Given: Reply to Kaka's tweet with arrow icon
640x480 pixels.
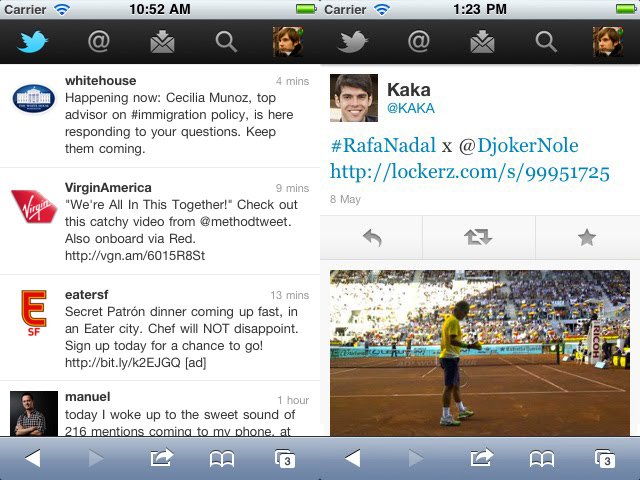Looking at the screenshot, I should 372,238.
